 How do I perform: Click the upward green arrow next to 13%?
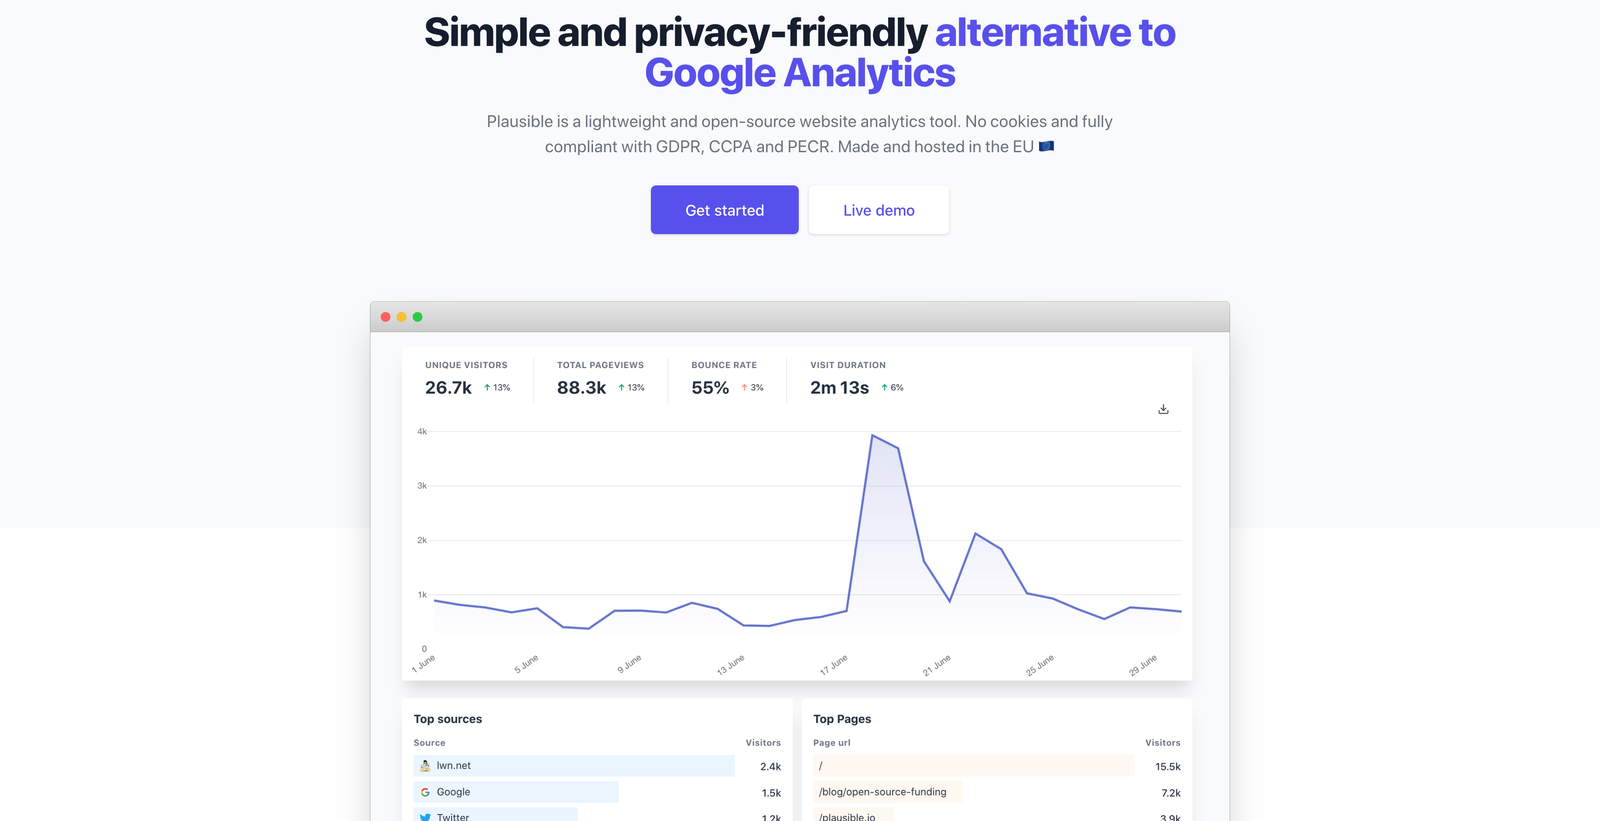point(486,387)
